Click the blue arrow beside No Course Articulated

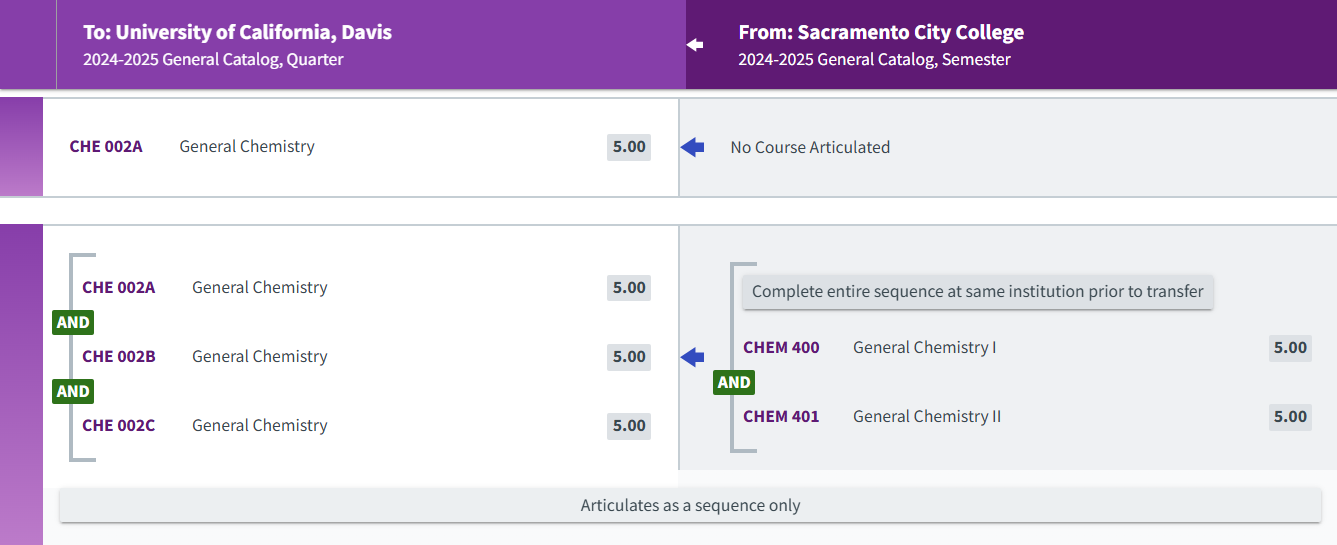[692, 147]
